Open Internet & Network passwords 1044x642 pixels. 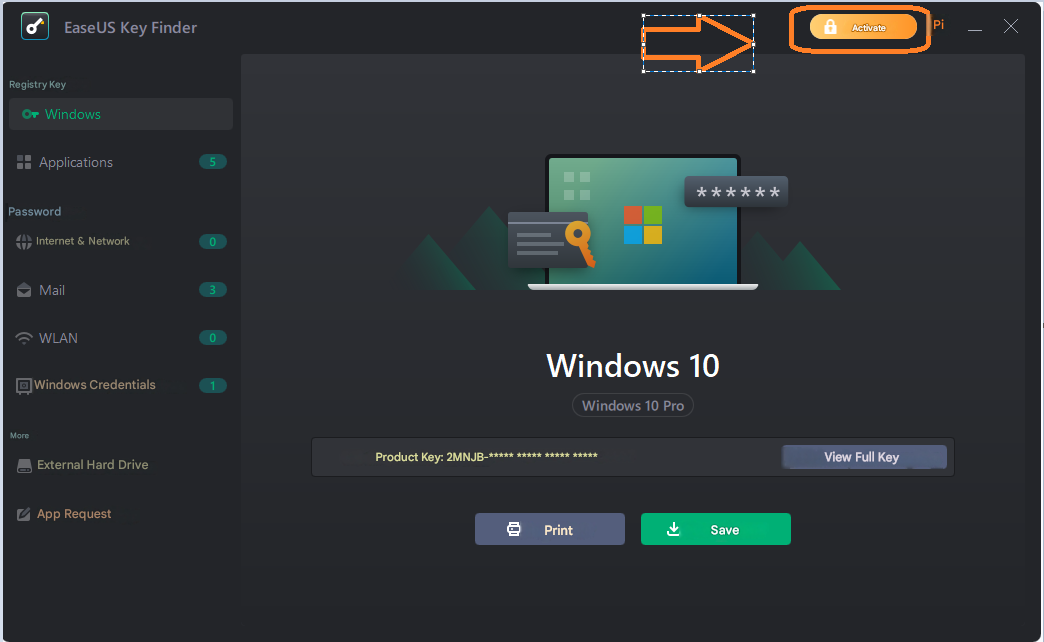pyautogui.click(x=121, y=241)
